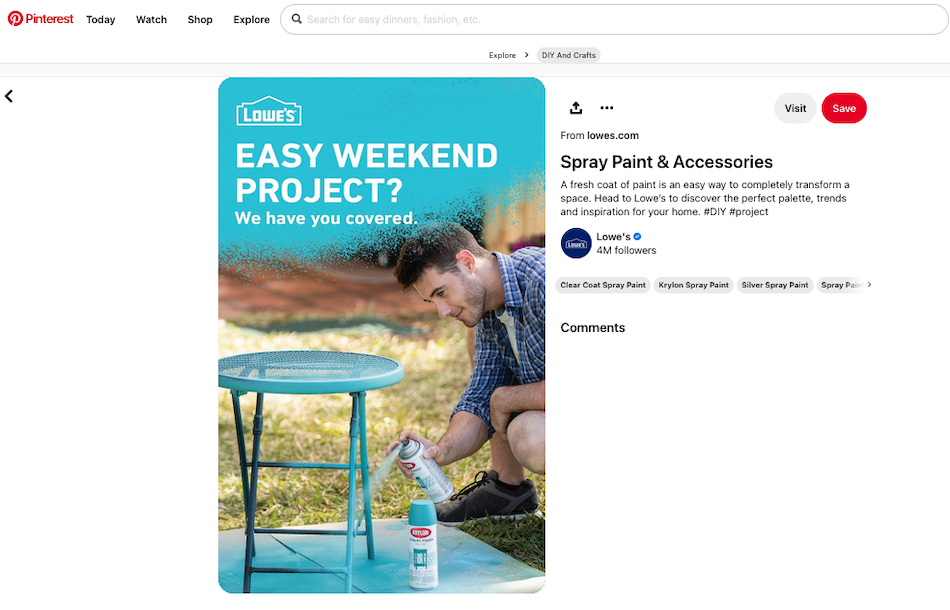Open the share icon above the pin details
Image resolution: width=950 pixels, height=610 pixels.
574,107
